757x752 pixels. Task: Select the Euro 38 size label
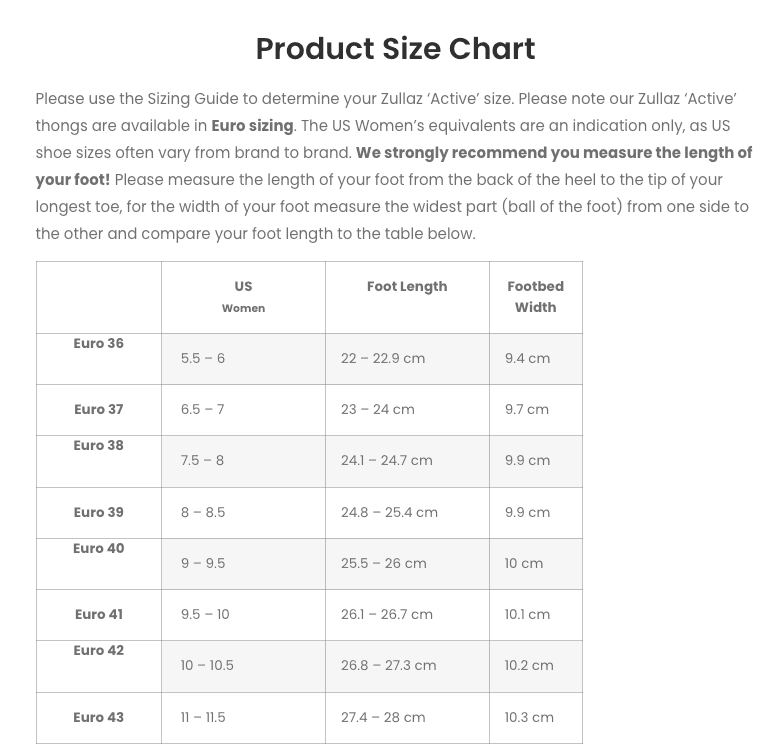coord(98,446)
